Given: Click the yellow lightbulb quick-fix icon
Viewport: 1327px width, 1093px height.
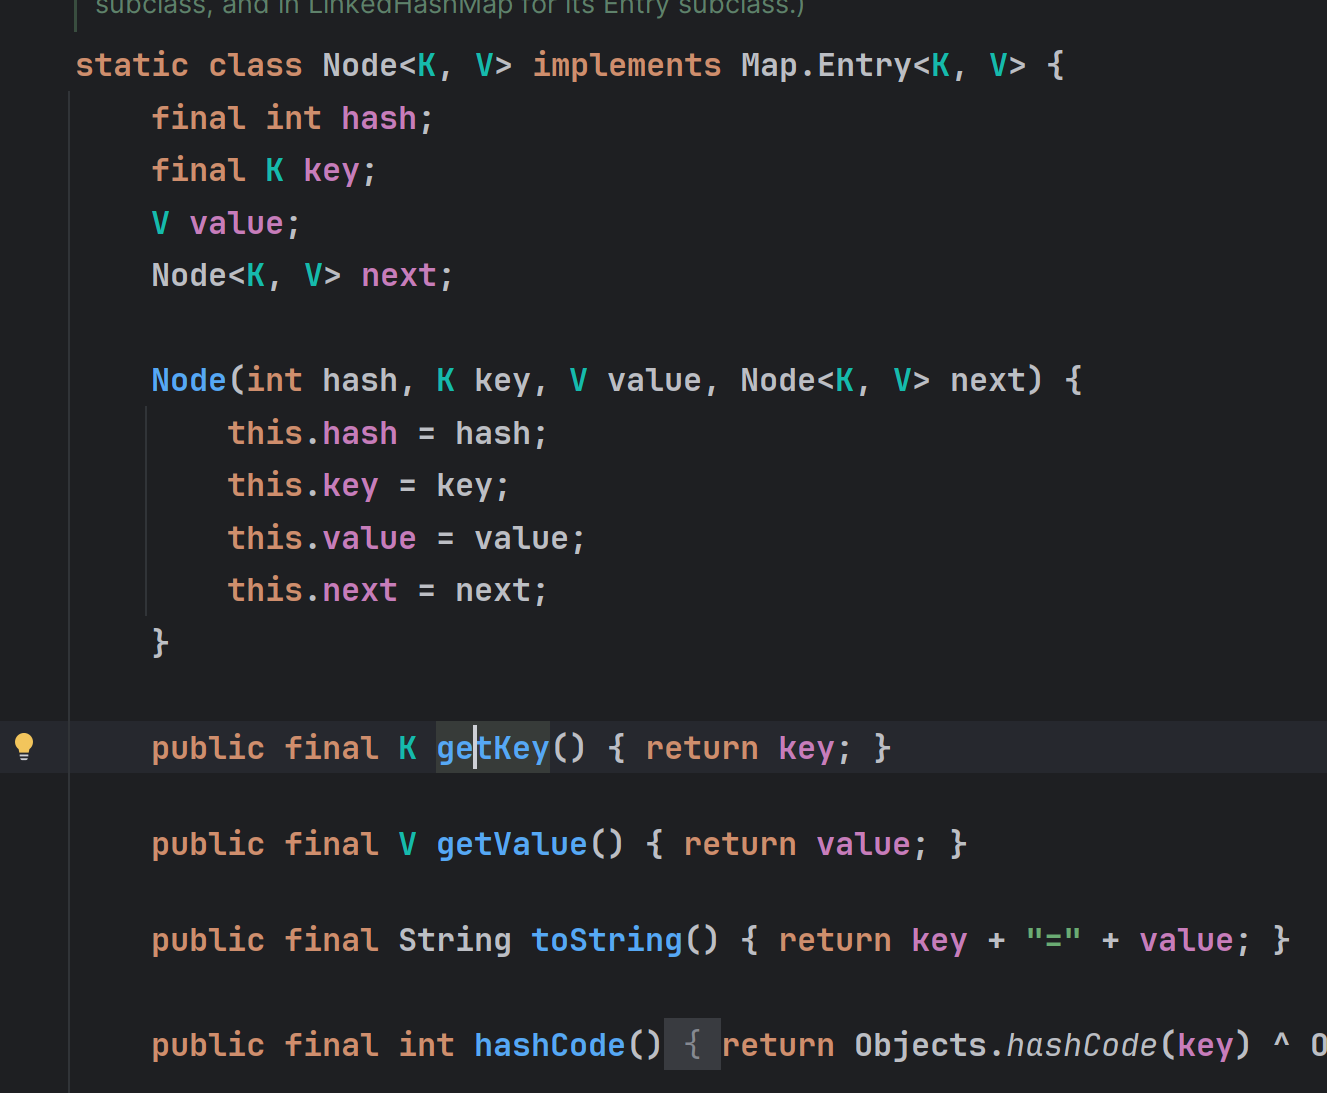Looking at the screenshot, I should coord(24,746).
